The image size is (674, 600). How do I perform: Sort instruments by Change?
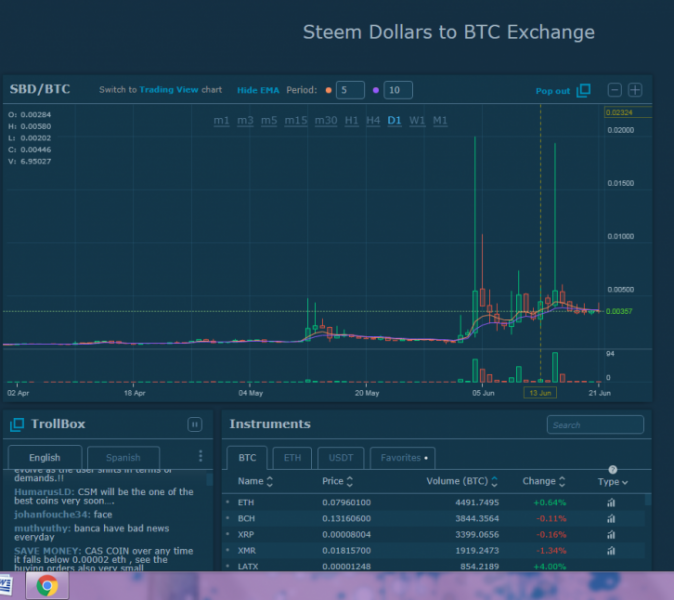544,481
